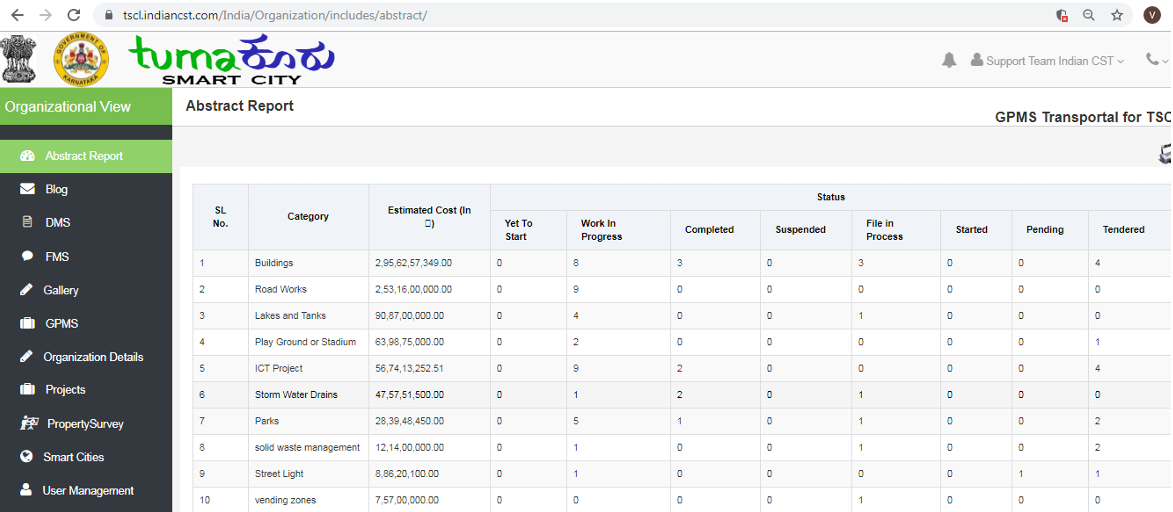The image size is (1173, 512).
Task: Open the Blog envelope icon in sidebar
Action: point(27,189)
